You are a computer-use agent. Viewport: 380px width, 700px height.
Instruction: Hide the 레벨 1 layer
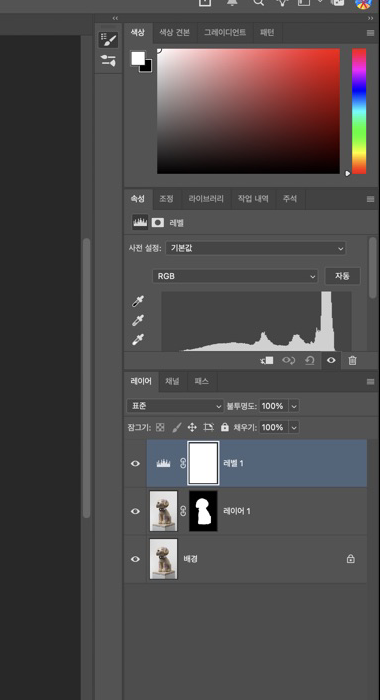coord(135,463)
